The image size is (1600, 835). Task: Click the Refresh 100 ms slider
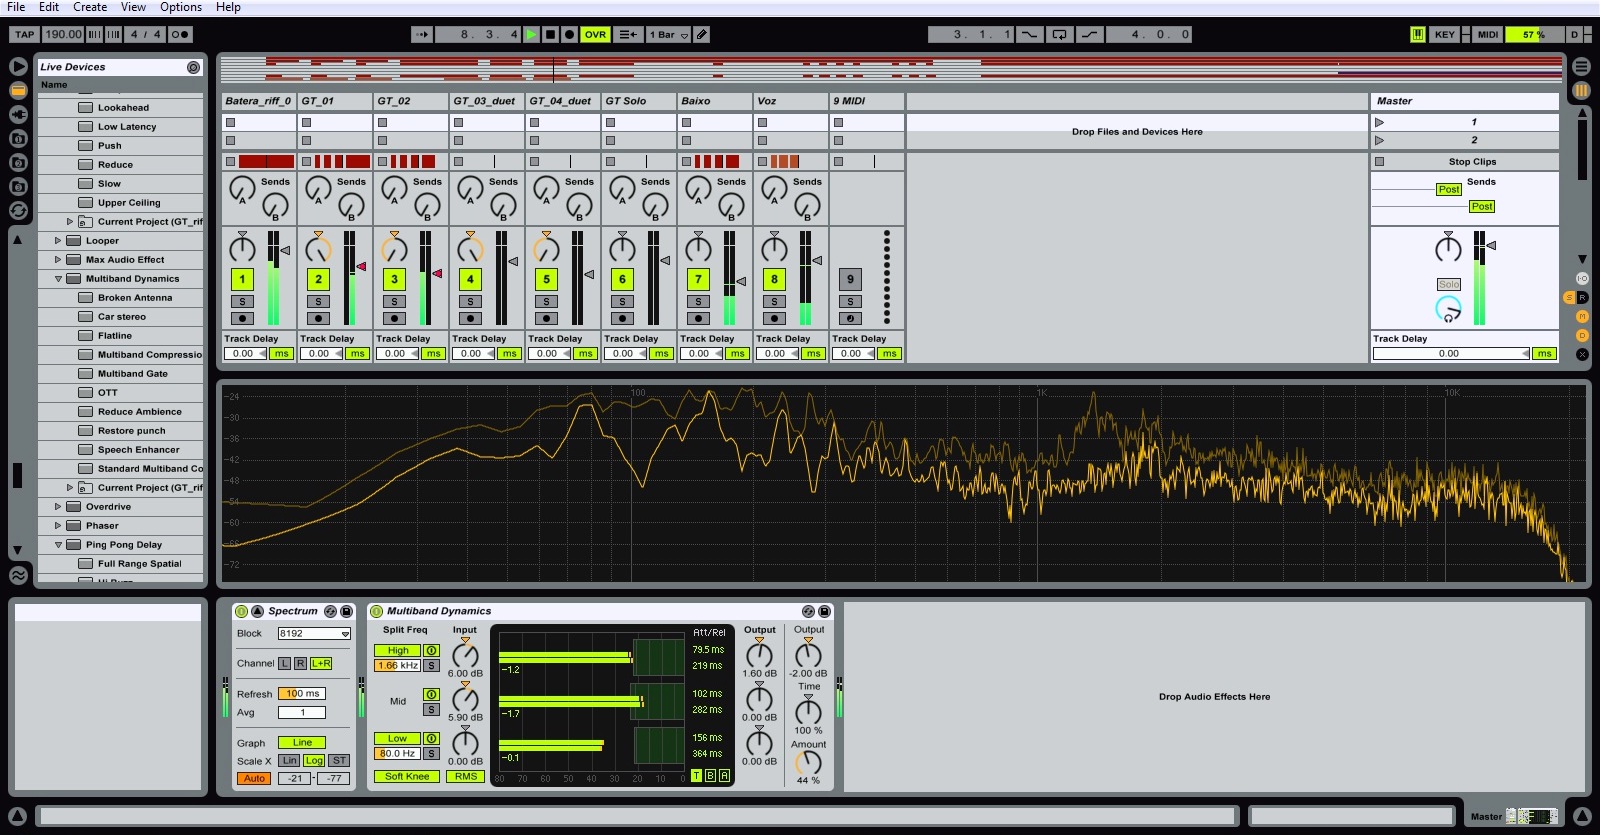click(x=301, y=693)
